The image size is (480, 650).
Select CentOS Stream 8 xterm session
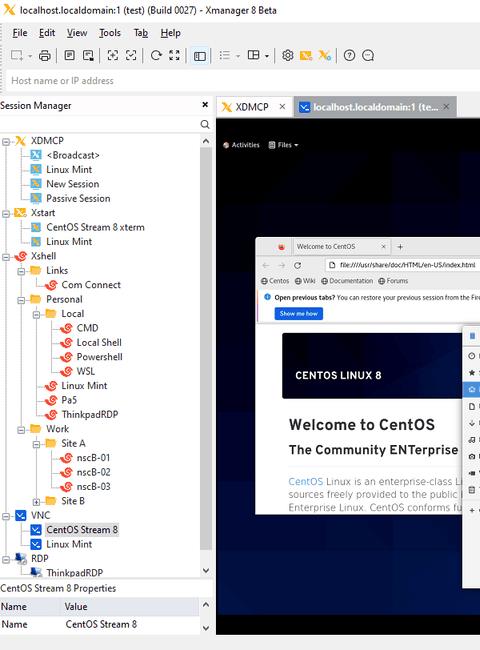pyautogui.click(x=95, y=227)
